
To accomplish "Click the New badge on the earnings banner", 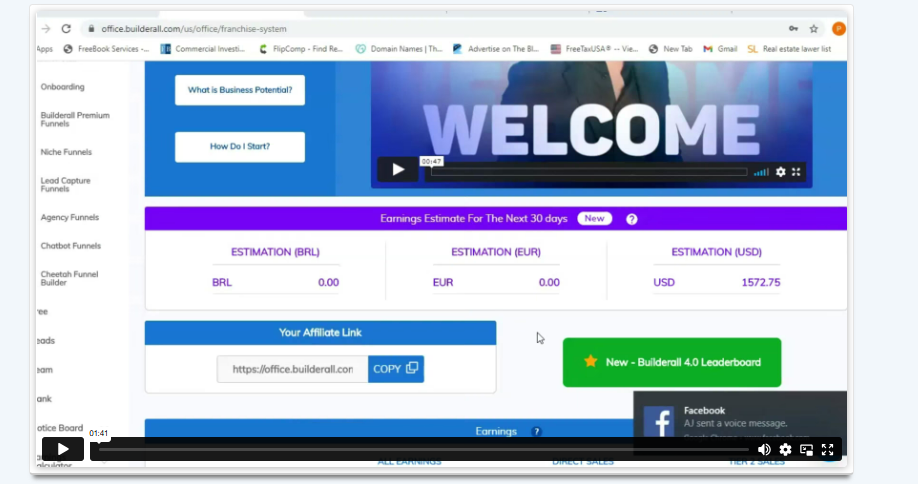I will pyautogui.click(x=594, y=218).
